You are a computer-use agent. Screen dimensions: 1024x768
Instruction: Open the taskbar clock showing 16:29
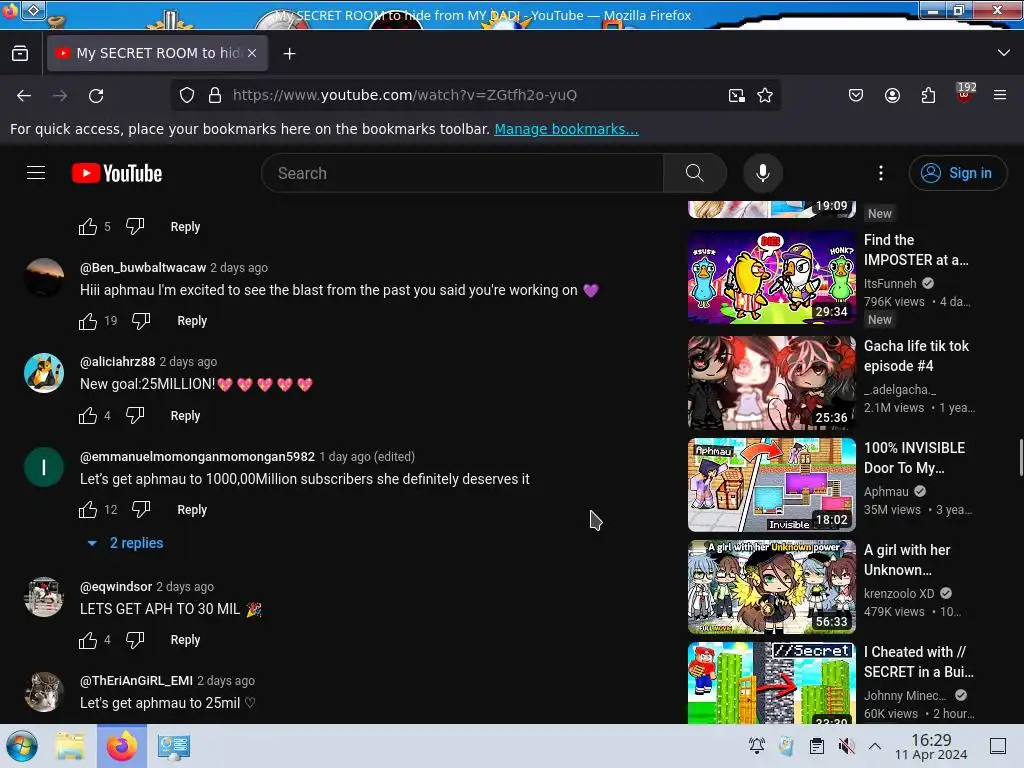pyautogui.click(x=931, y=746)
